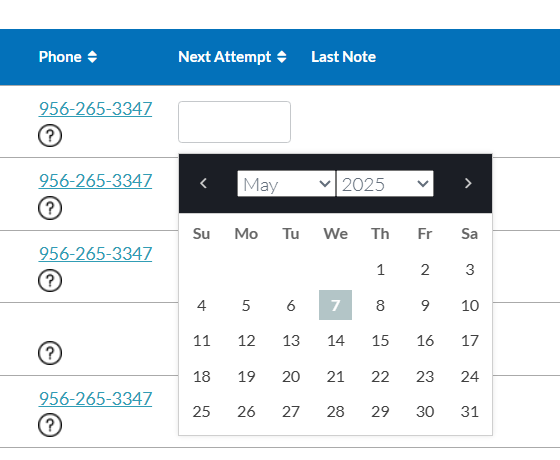Screen dimensions: 560x460
Task: Sort by Next Attempt column arrows
Action: pos(282,57)
